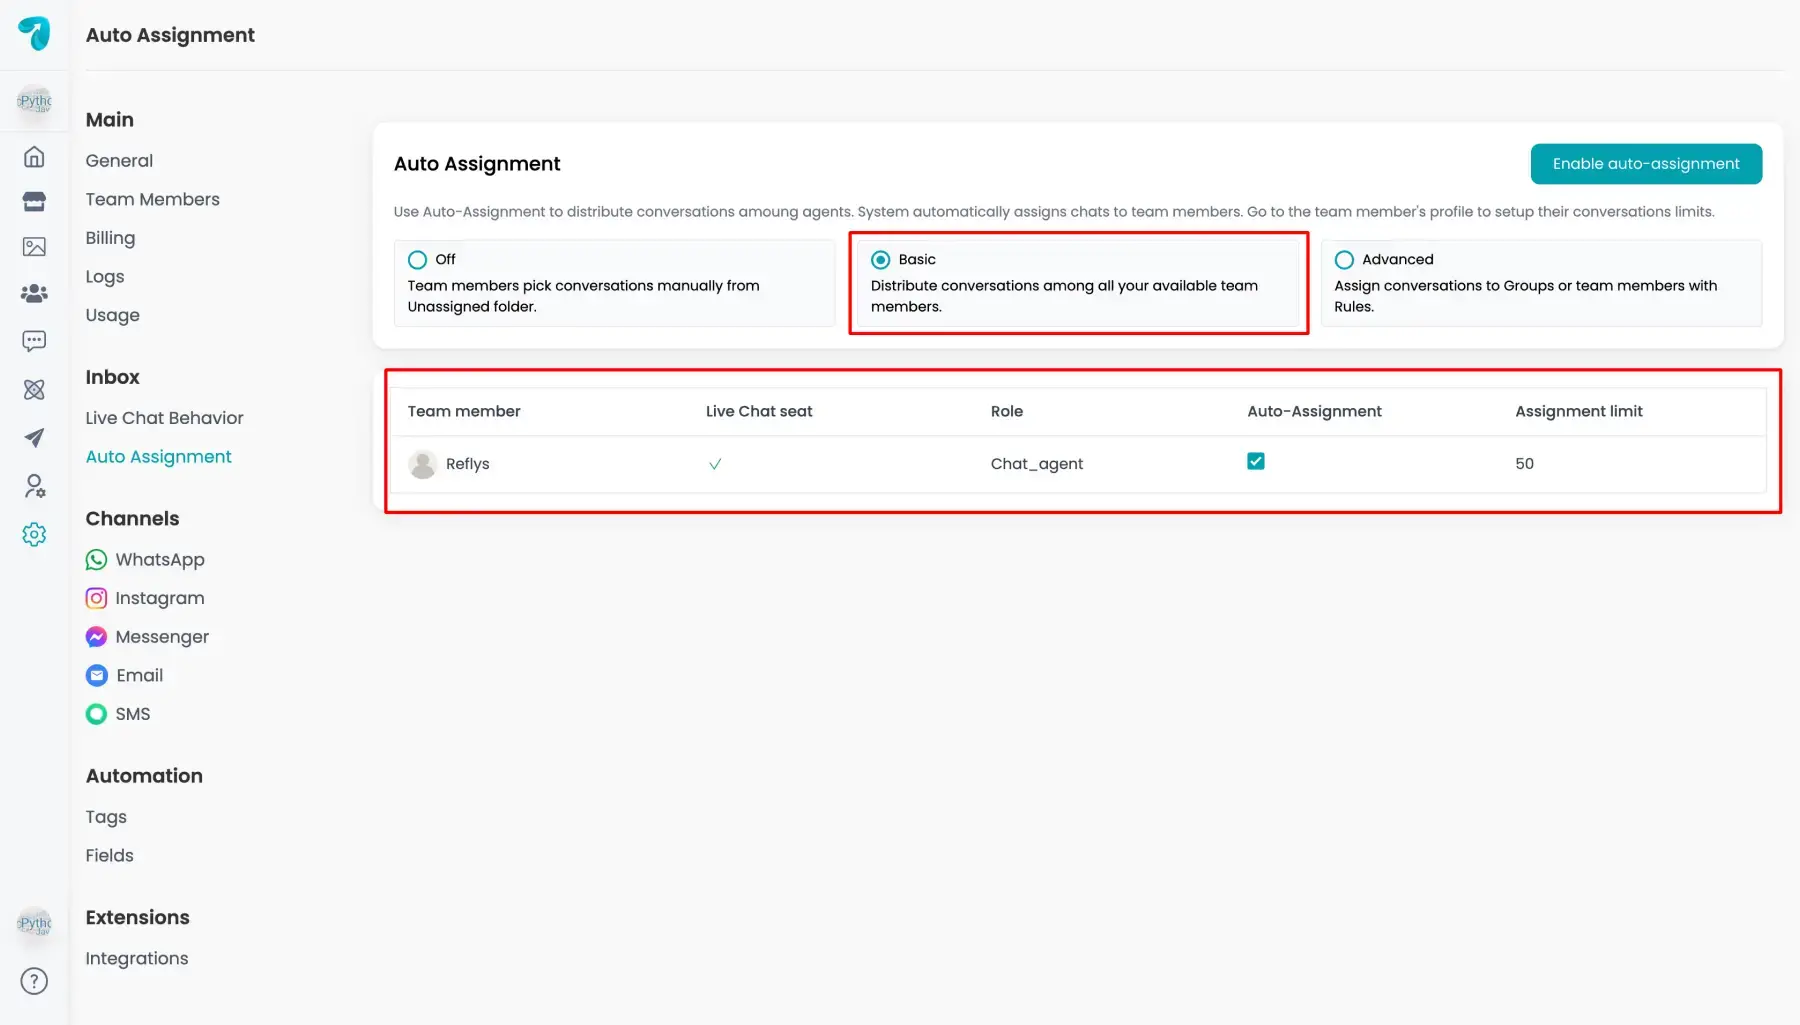Click the paper plane broadcast icon
The image size is (1800, 1025).
tap(34, 438)
